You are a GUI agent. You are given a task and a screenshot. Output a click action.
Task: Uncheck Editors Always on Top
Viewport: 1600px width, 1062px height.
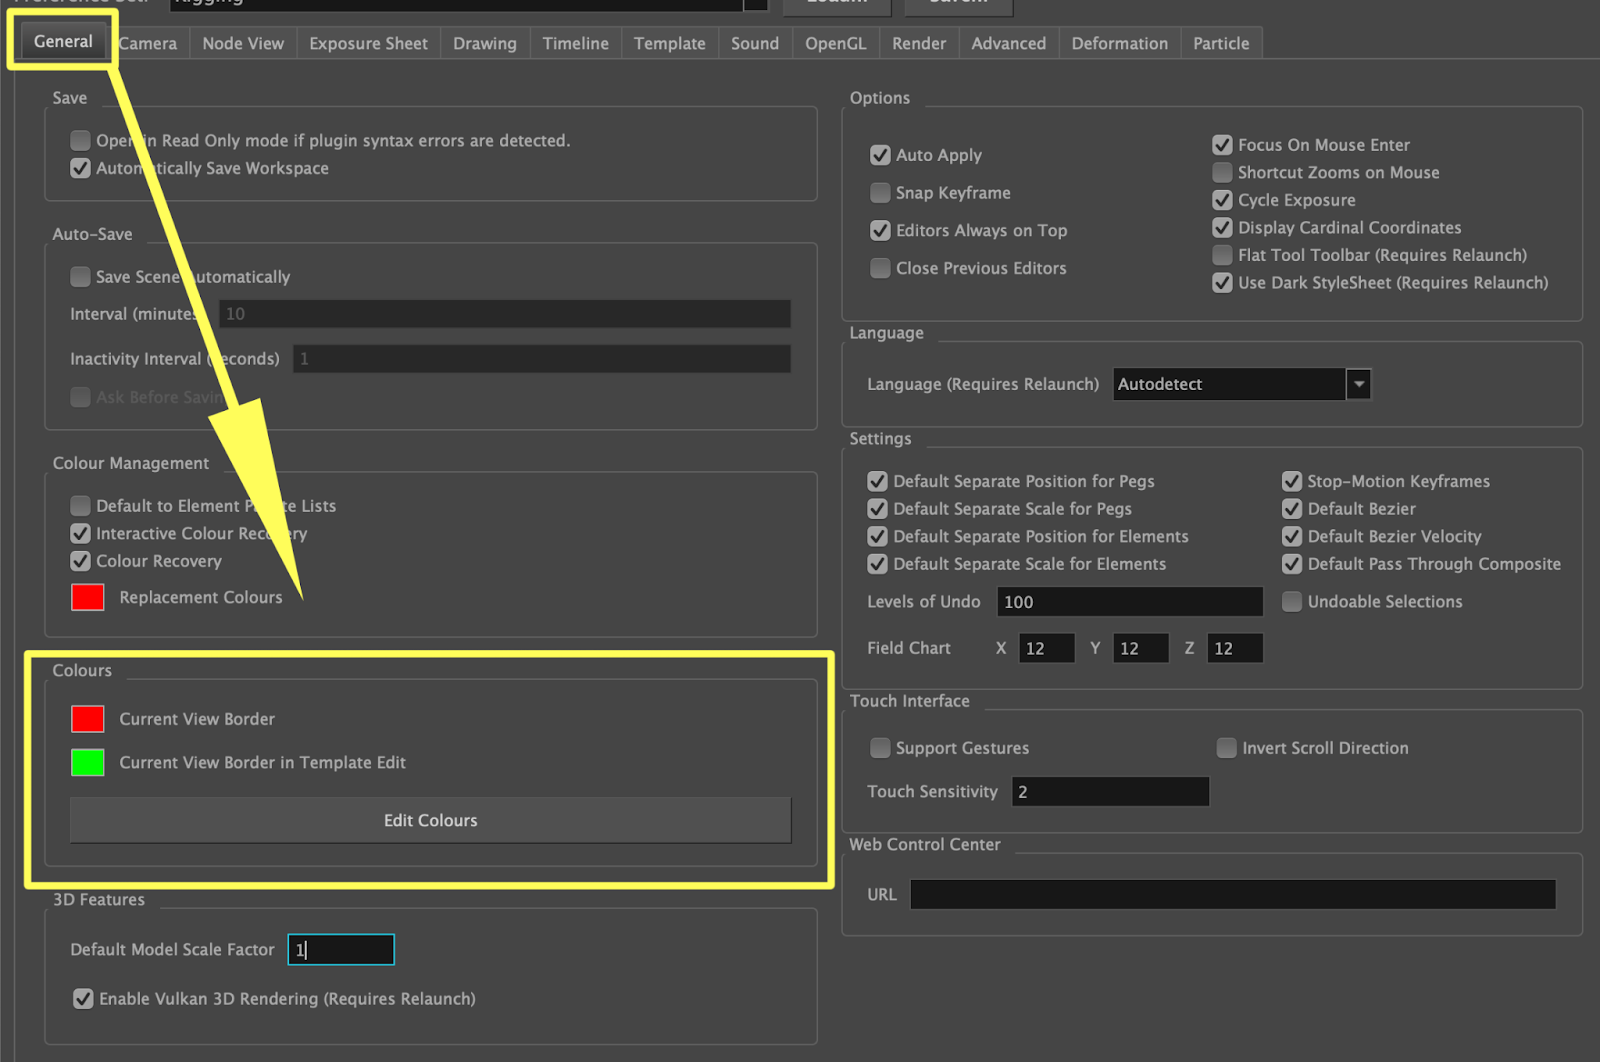(x=880, y=230)
